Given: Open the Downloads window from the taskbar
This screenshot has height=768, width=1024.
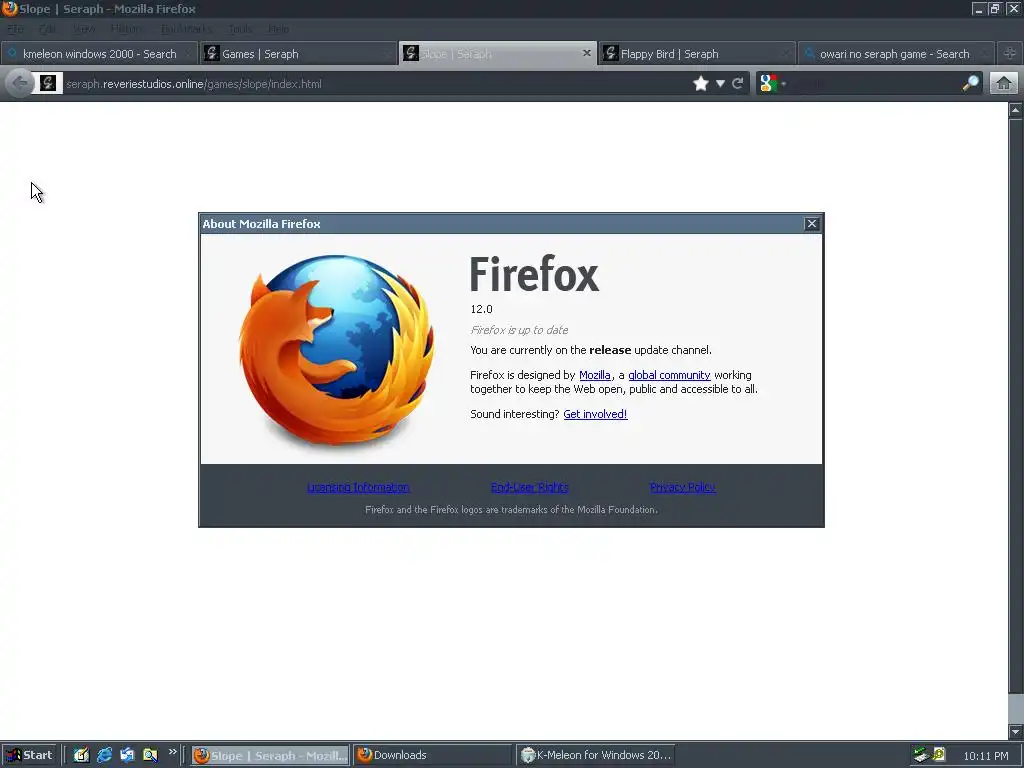Looking at the screenshot, I should pos(432,755).
